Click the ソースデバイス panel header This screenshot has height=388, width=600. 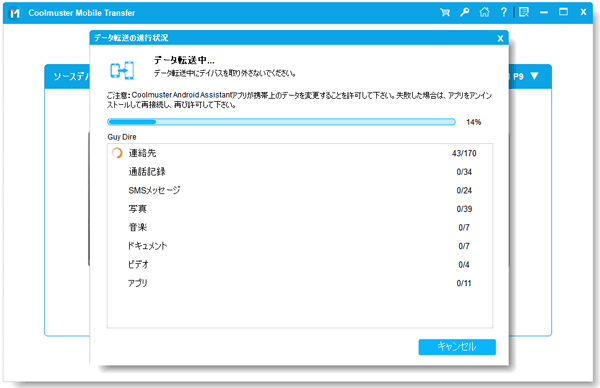pyautogui.click(x=67, y=77)
